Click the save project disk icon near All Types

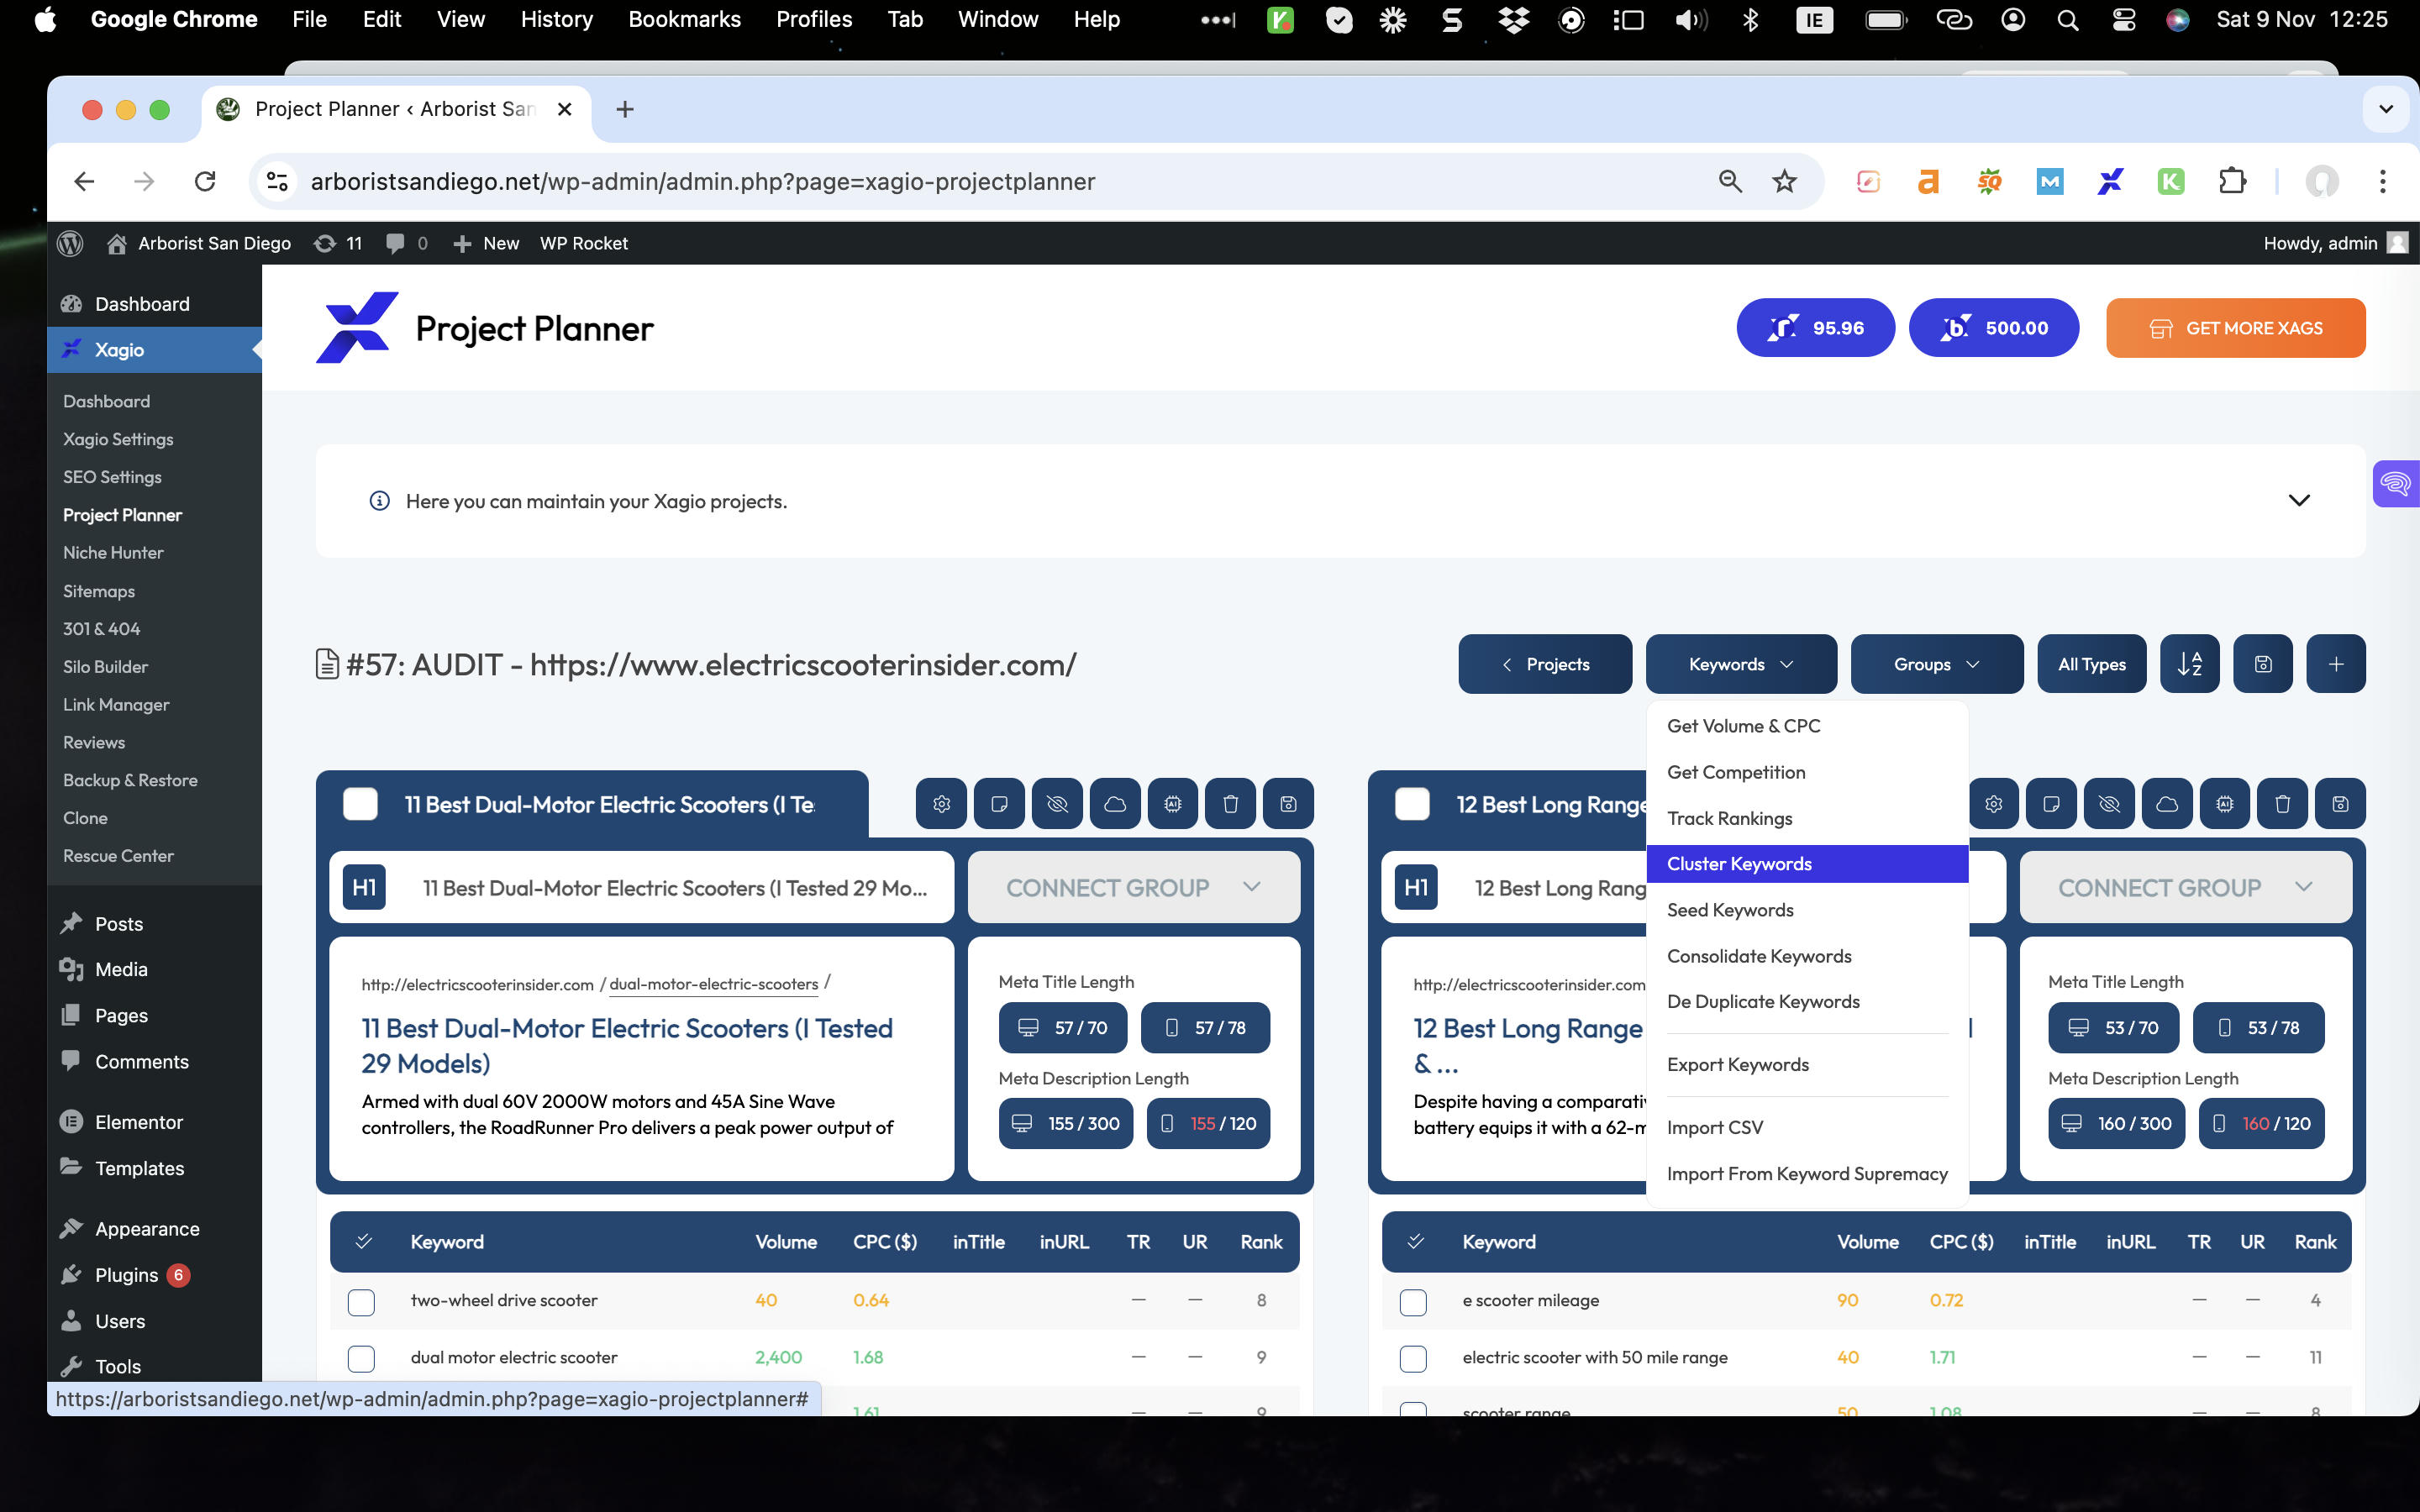[2263, 664]
